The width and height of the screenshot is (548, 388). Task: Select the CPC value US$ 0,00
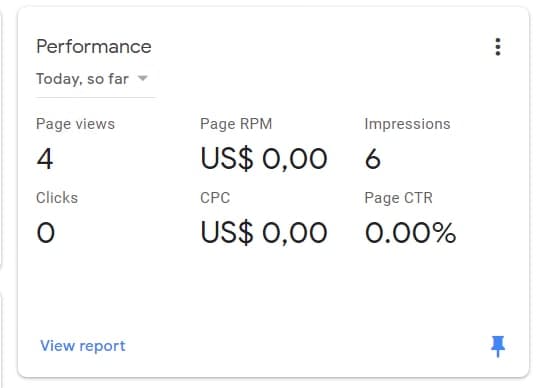(x=264, y=233)
